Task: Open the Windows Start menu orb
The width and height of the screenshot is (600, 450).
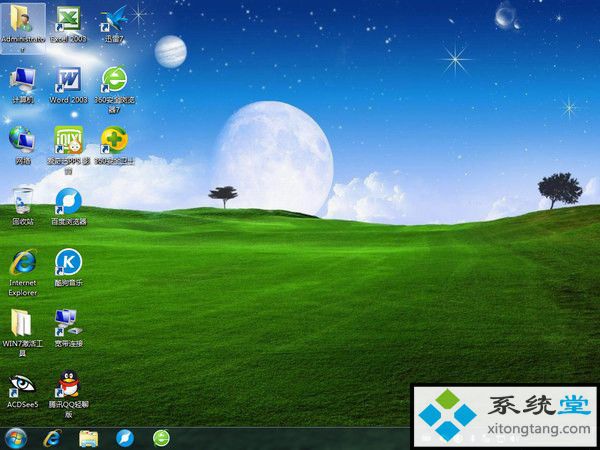Action: click(x=16, y=438)
